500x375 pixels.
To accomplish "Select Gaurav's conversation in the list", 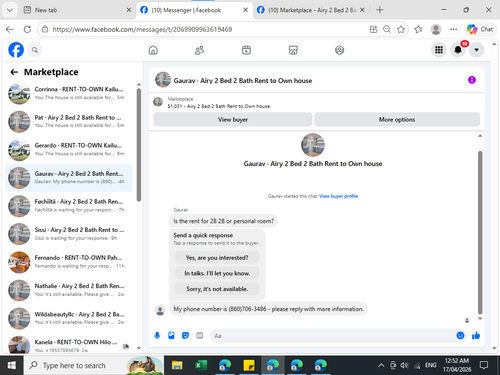I will pos(68,178).
